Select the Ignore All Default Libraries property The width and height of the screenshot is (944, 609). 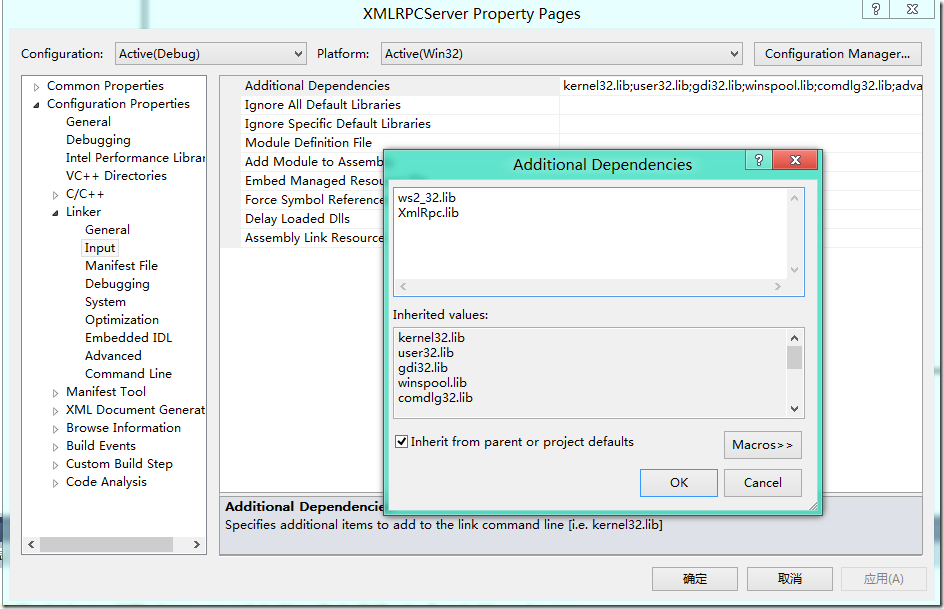click(323, 105)
